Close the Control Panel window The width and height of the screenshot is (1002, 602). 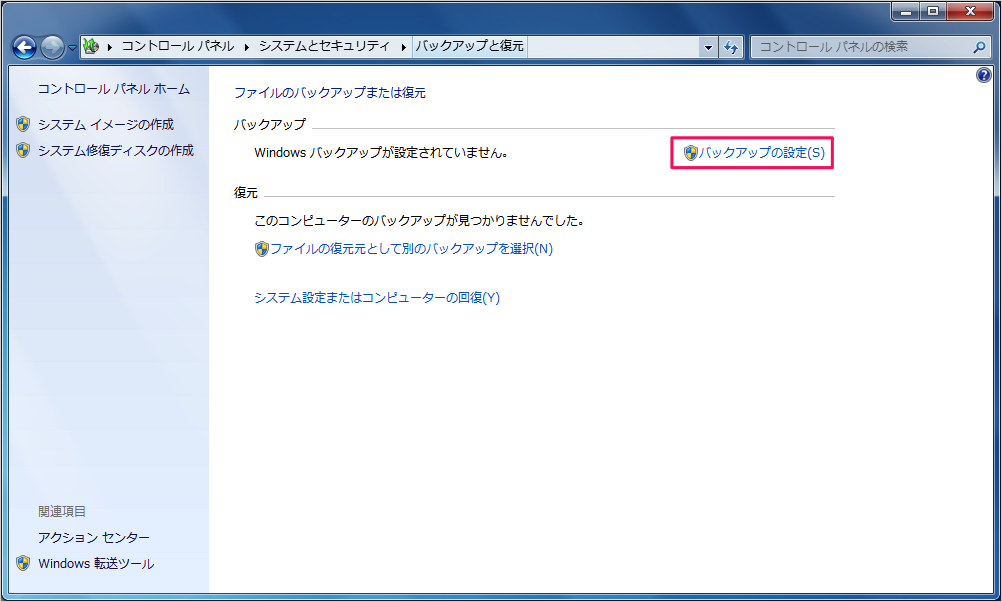pyautogui.click(x=970, y=12)
